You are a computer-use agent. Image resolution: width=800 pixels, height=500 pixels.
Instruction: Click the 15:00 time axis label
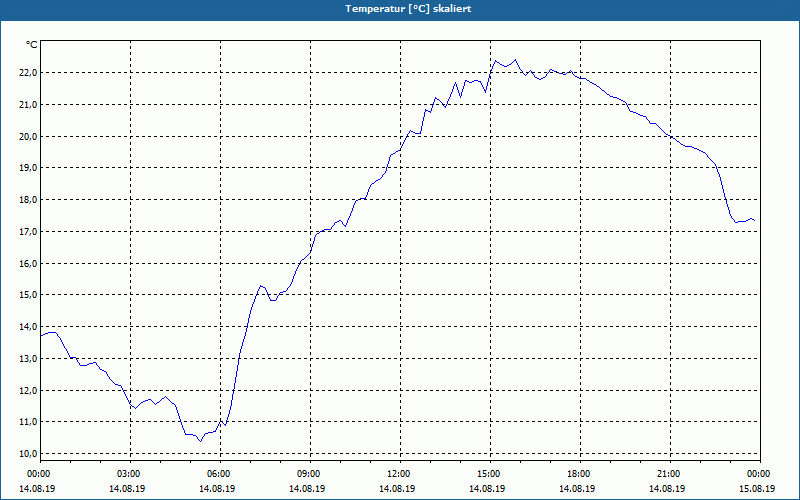[x=488, y=474]
